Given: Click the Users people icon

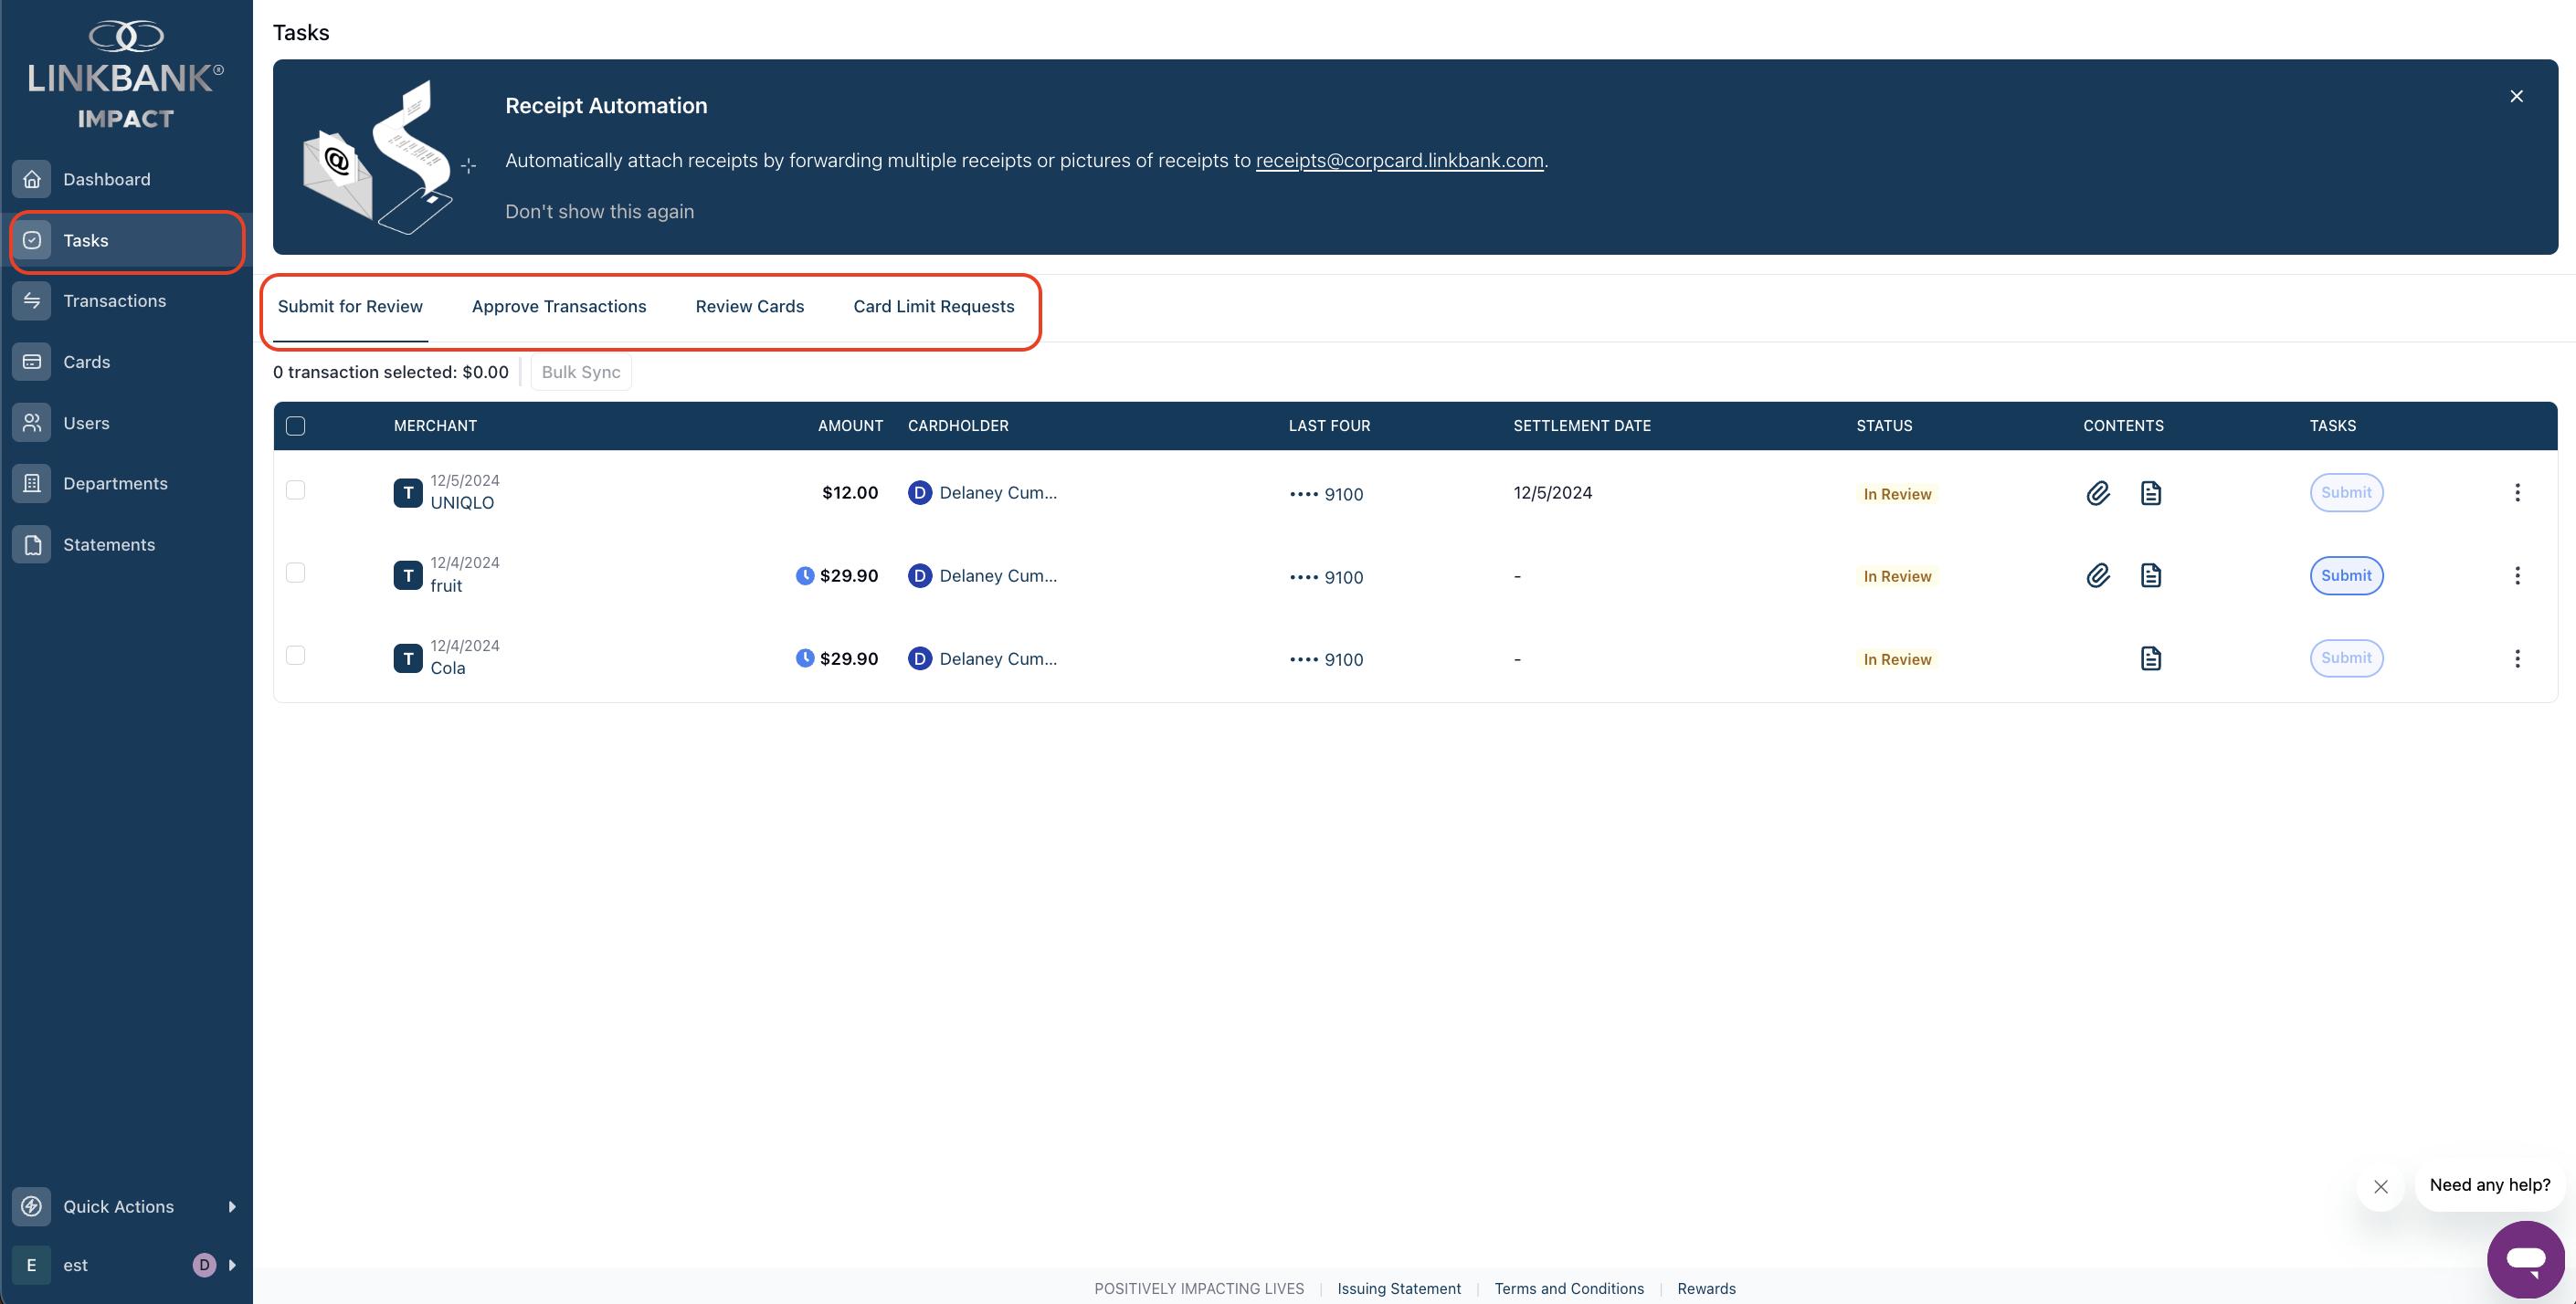Looking at the screenshot, I should [x=32, y=423].
